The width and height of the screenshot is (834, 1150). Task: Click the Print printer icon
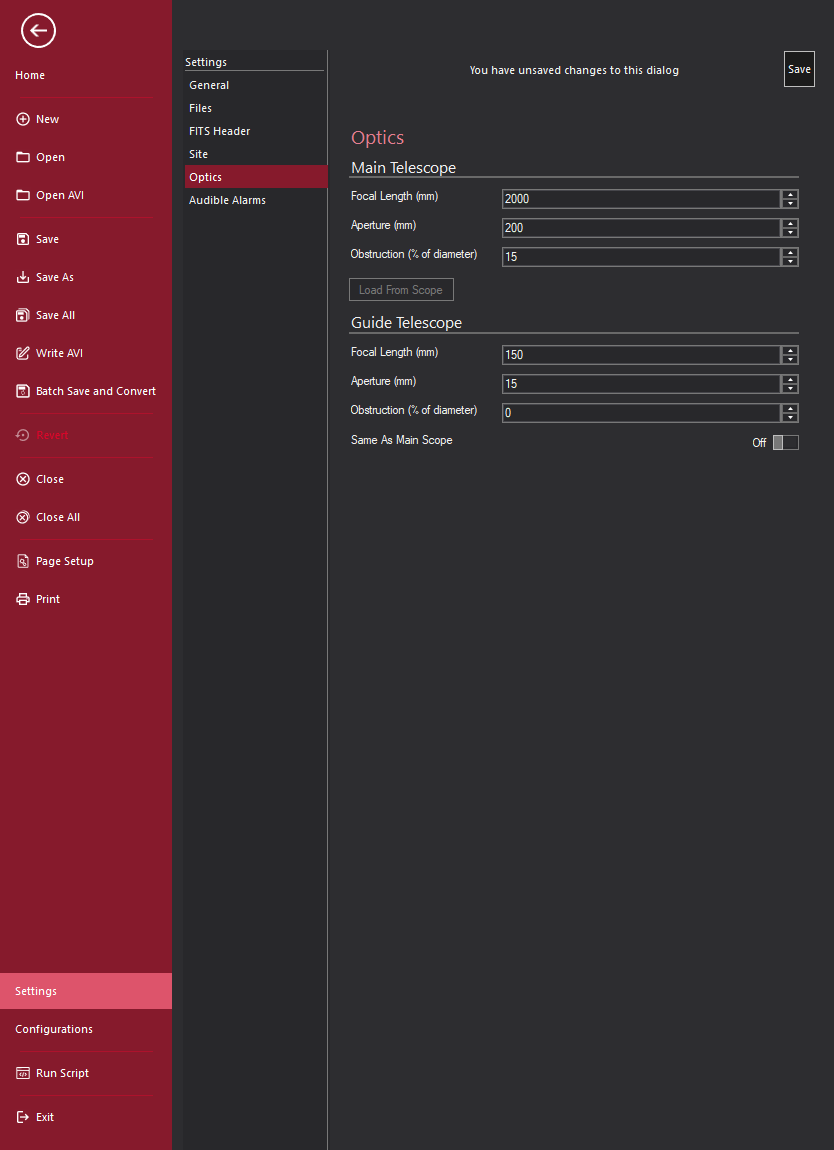23,599
